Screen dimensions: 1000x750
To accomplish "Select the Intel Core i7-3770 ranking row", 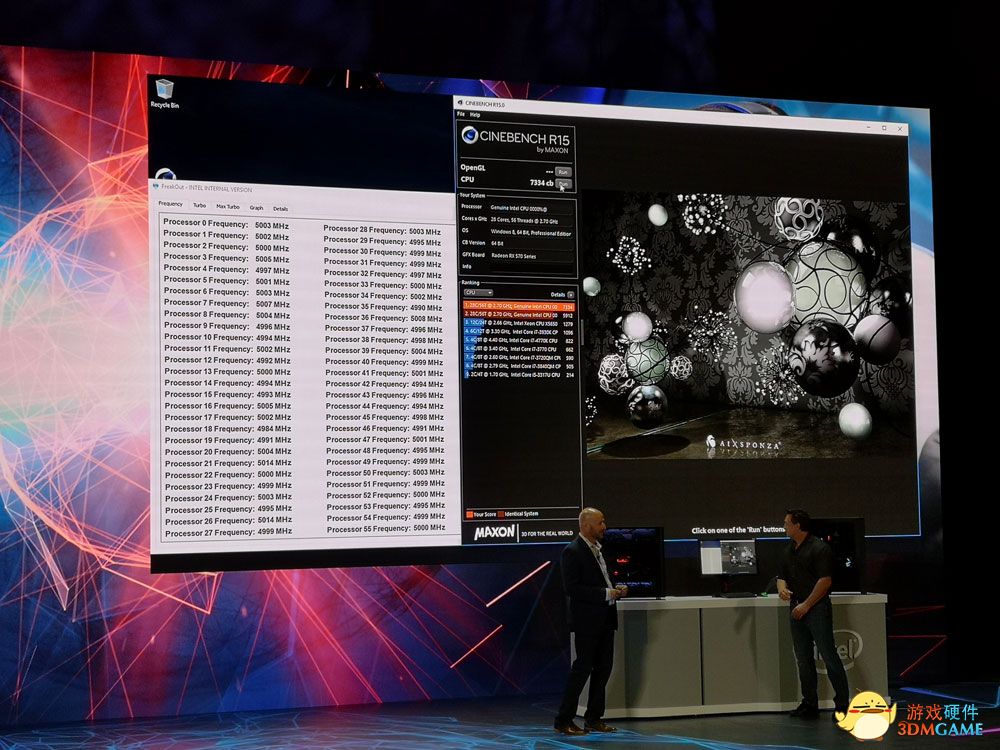I will 518,349.
